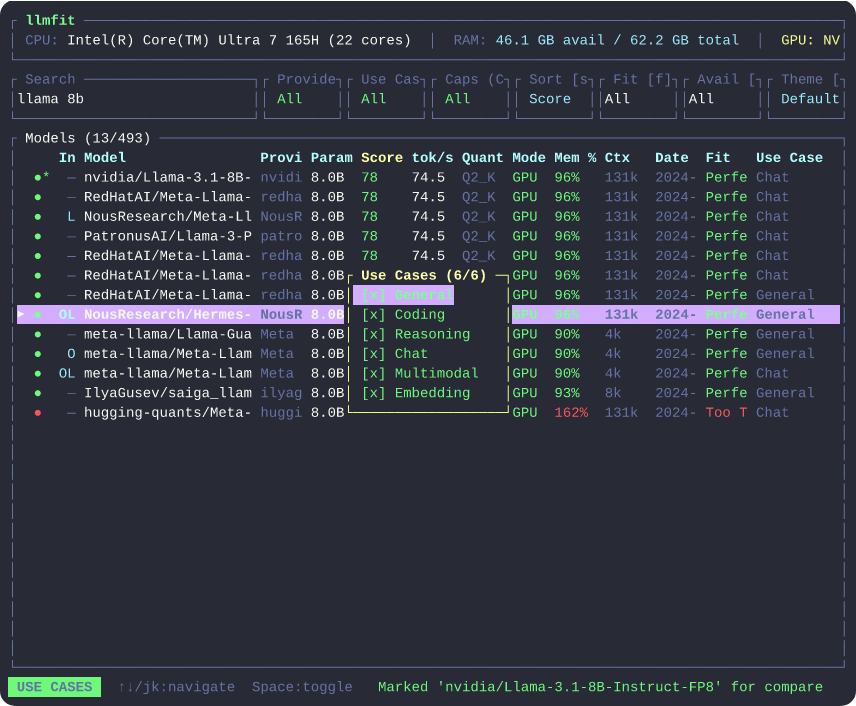This screenshot has height=706, width=856.
Task: Click the 'O' installed marker beside meta-llama/Meta-Llam
Action: coord(71,354)
